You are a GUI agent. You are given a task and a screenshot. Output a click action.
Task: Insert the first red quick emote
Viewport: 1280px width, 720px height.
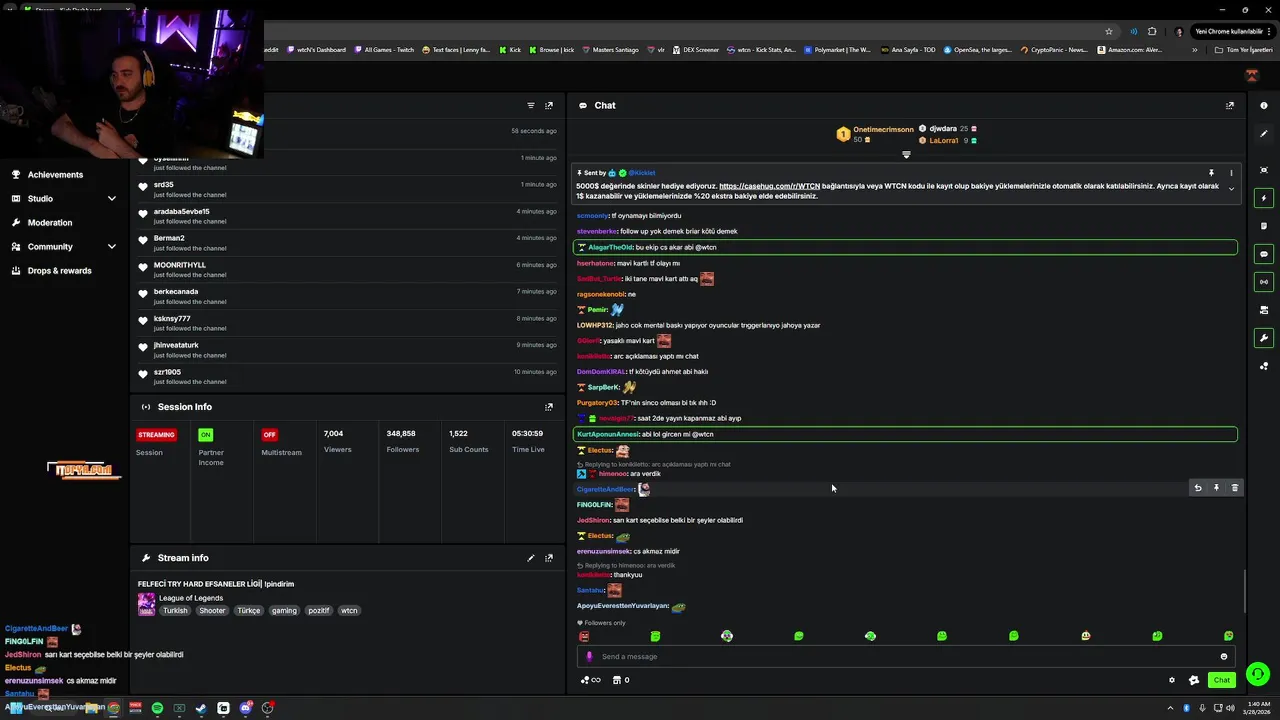point(584,636)
